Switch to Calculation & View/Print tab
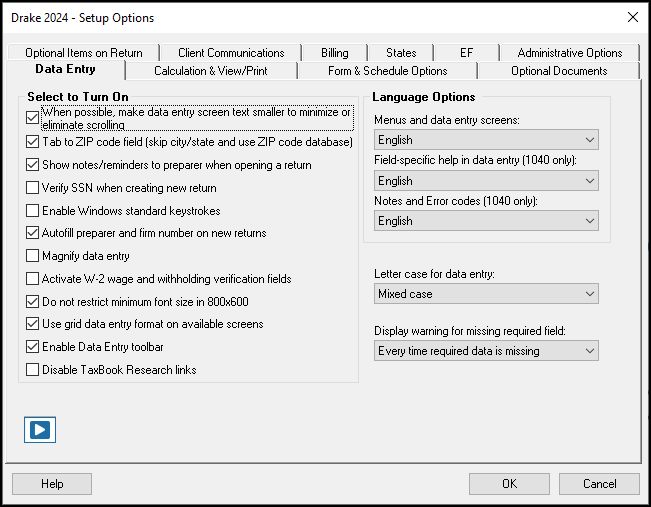Screen dimensions: 651x507 [x=211, y=71]
